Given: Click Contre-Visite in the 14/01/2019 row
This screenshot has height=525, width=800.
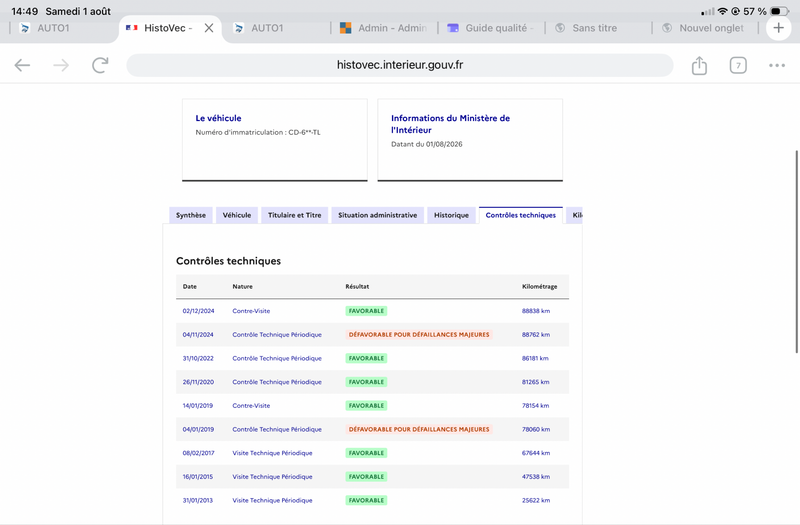Looking at the screenshot, I should pos(251,406).
